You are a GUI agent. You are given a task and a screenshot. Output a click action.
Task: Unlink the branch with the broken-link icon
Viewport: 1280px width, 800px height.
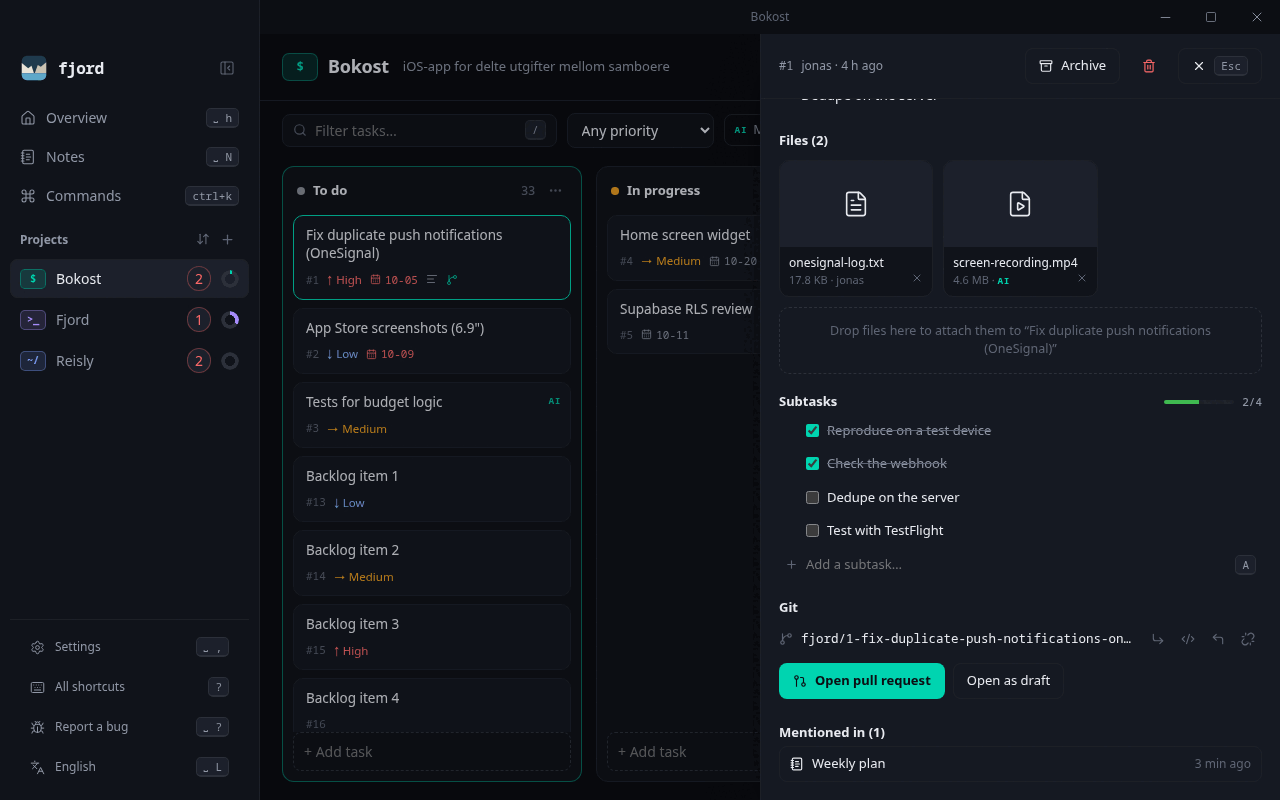click(1248, 639)
